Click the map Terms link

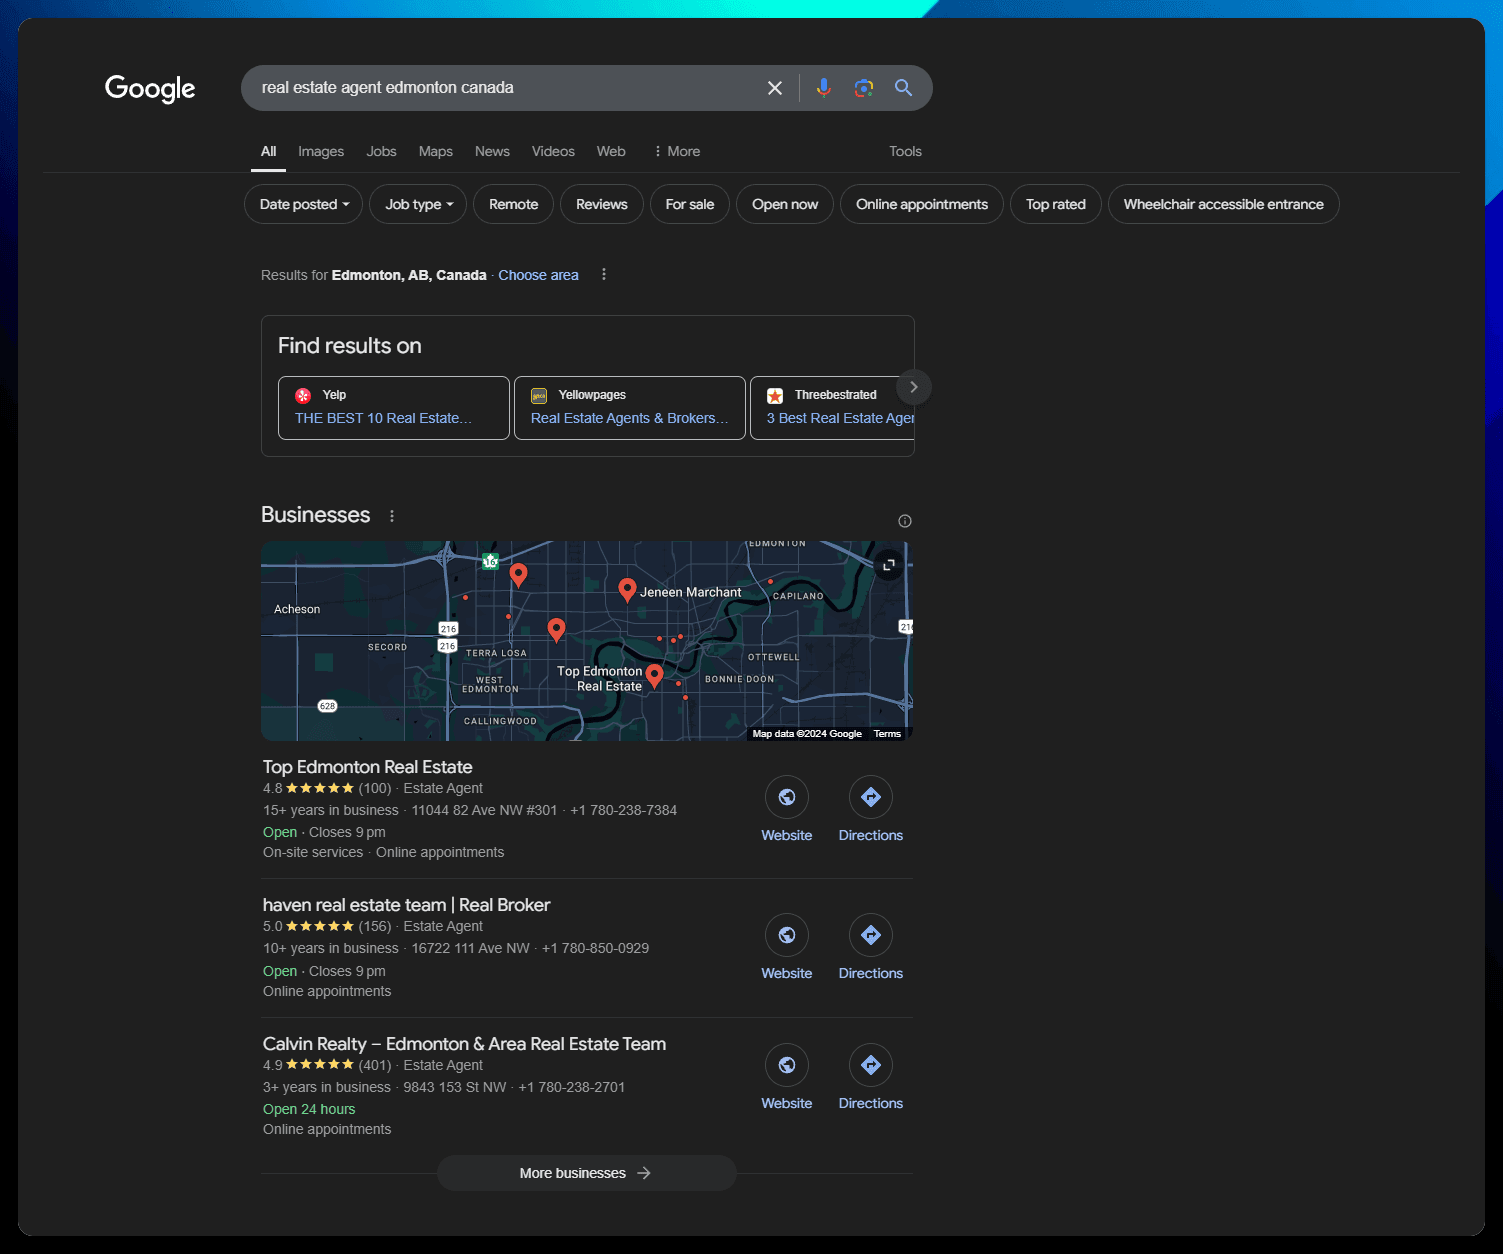point(887,734)
